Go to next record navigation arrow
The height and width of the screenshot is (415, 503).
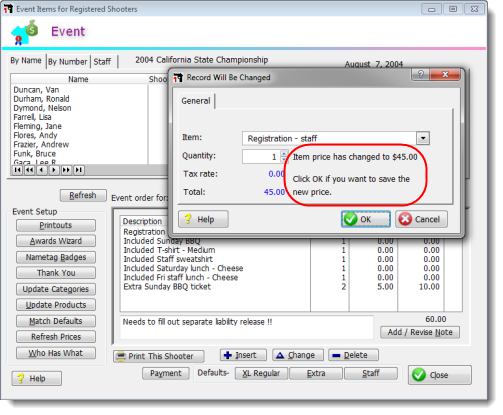(54, 170)
